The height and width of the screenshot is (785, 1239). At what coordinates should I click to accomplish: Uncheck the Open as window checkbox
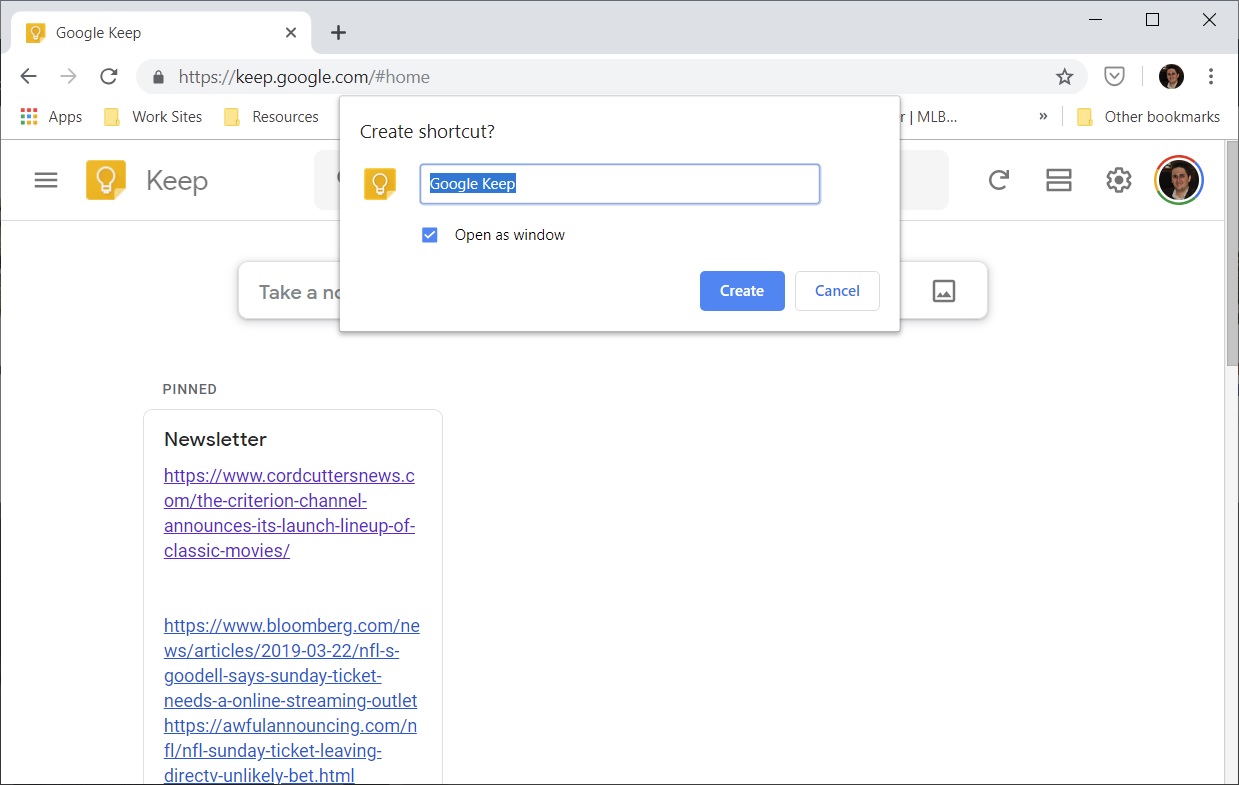430,235
